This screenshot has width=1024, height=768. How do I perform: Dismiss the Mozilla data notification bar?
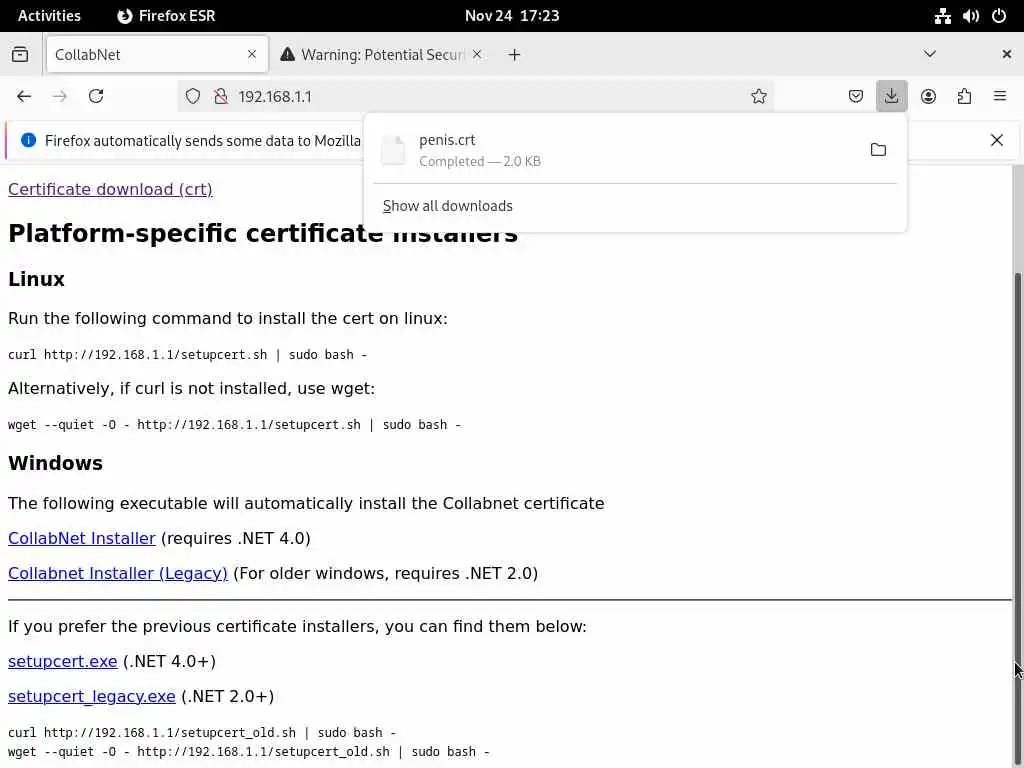997,140
